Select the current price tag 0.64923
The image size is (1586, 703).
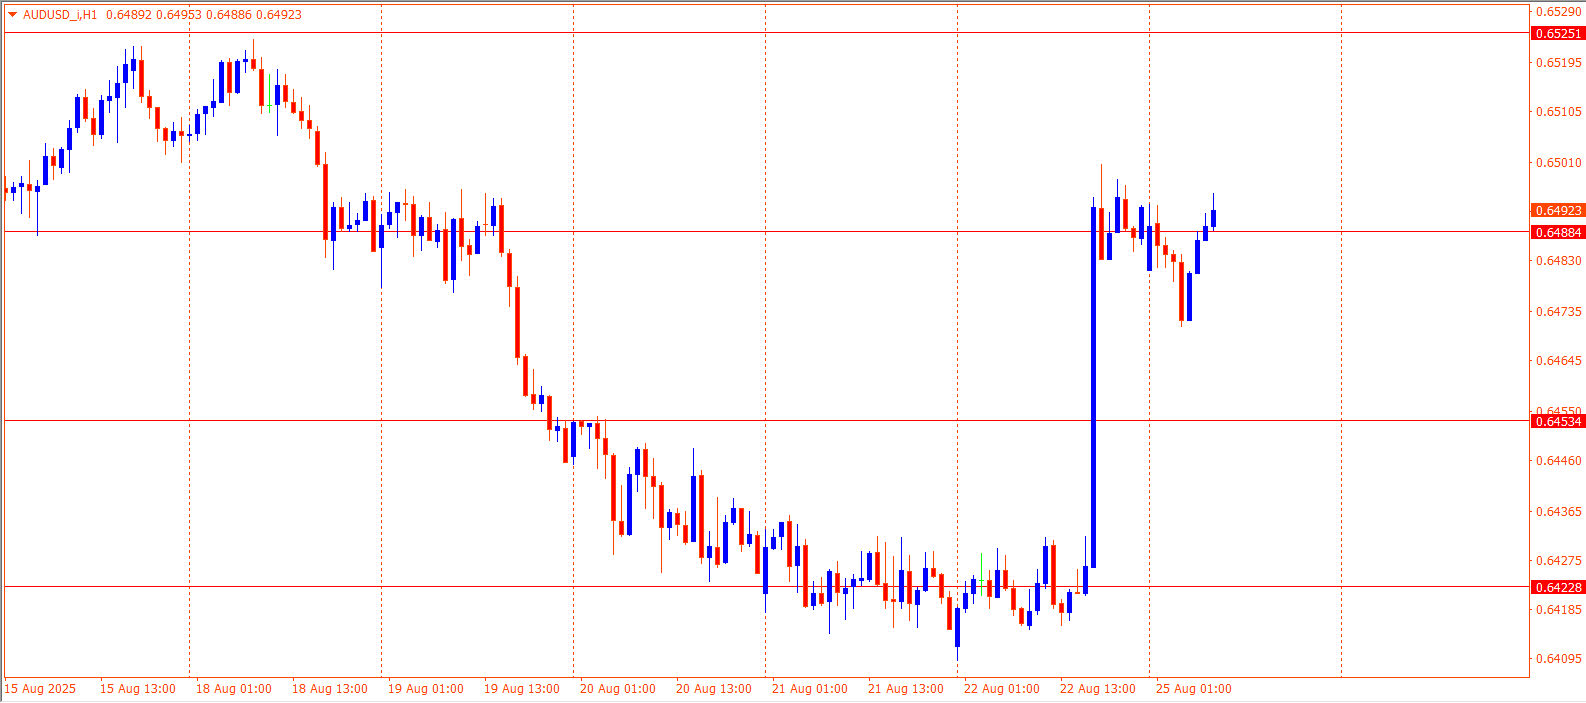pyautogui.click(x=1558, y=210)
